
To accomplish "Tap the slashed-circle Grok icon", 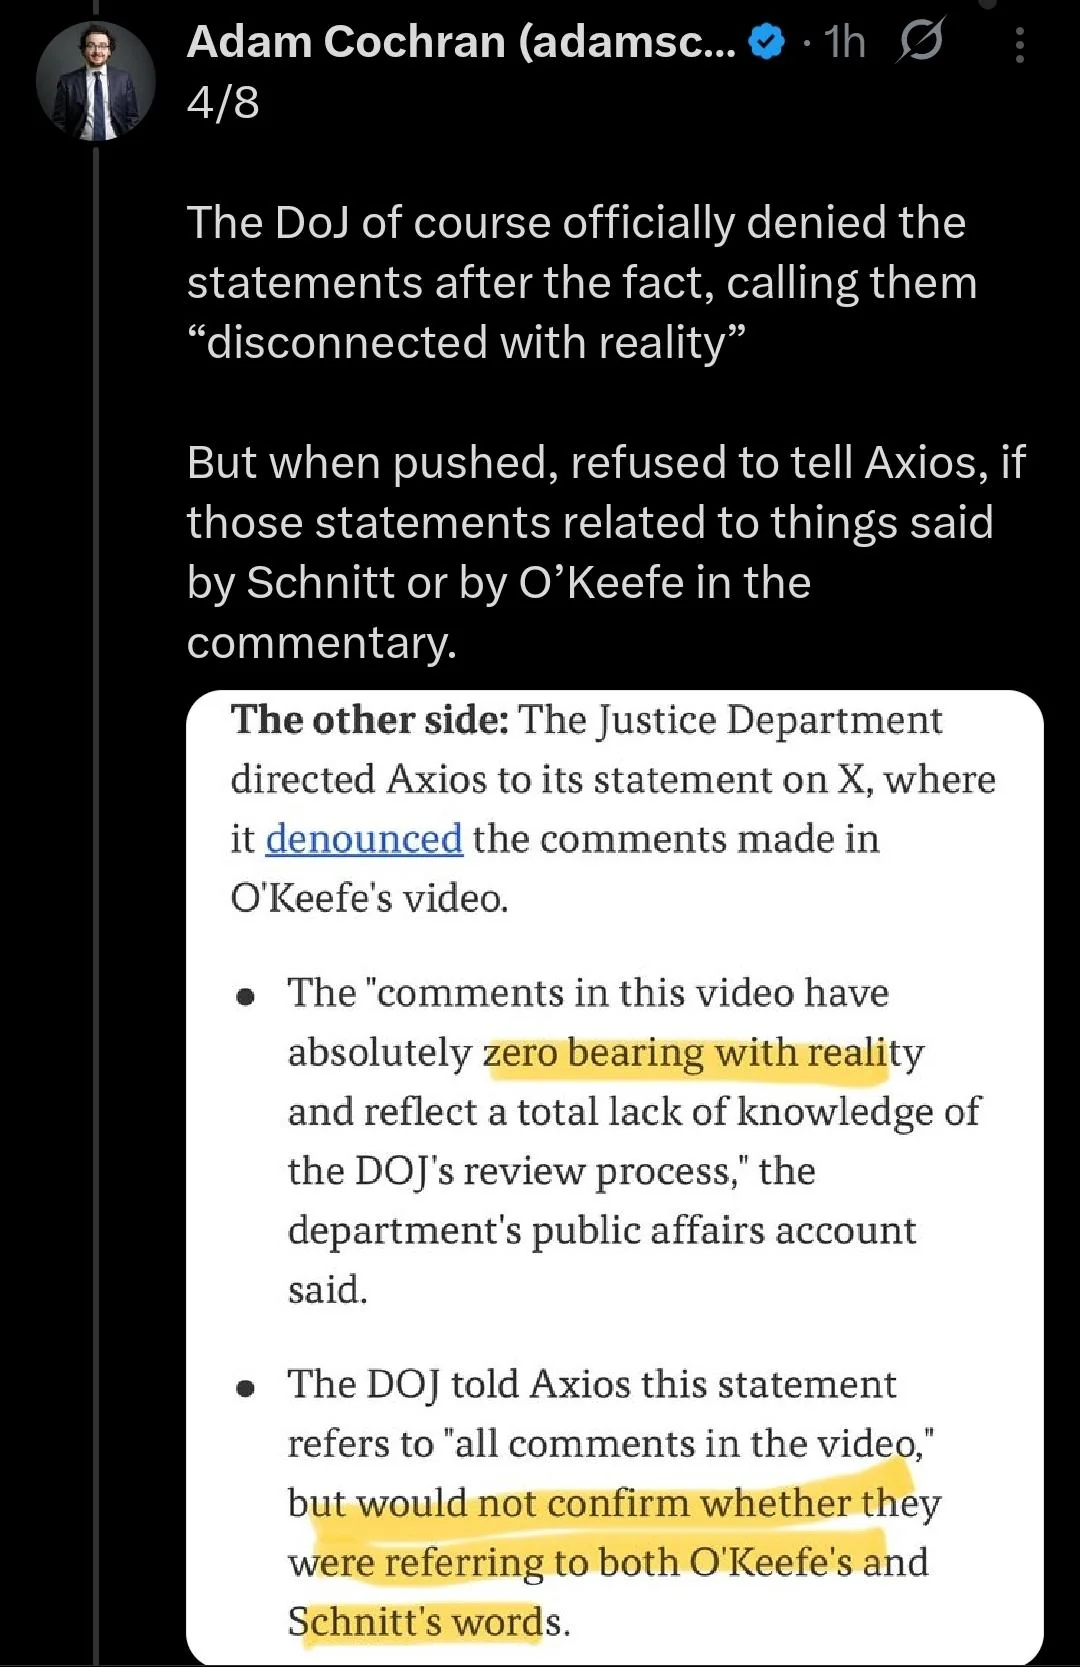I will click(920, 43).
